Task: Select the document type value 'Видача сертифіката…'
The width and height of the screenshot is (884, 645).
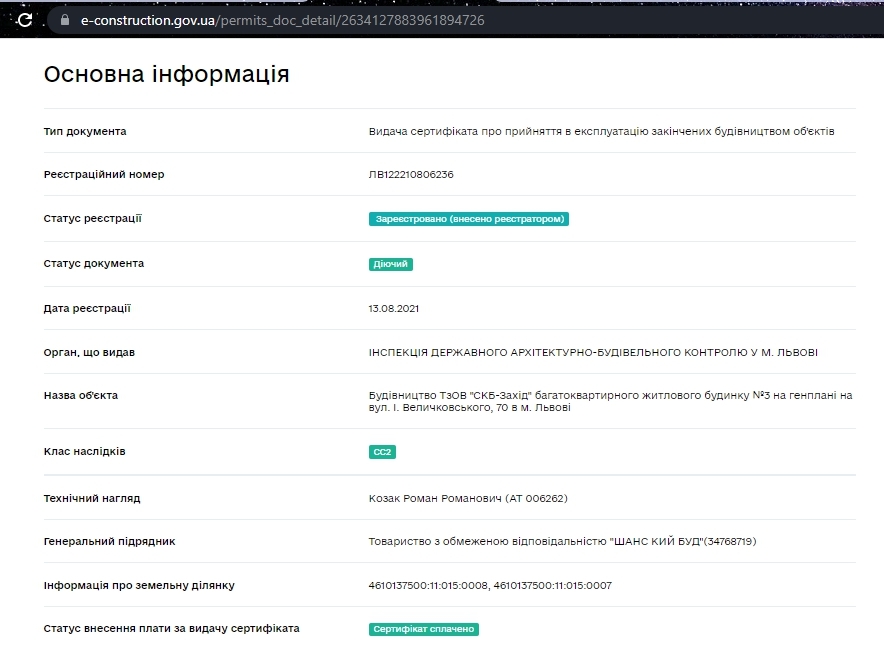Action: click(x=602, y=131)
